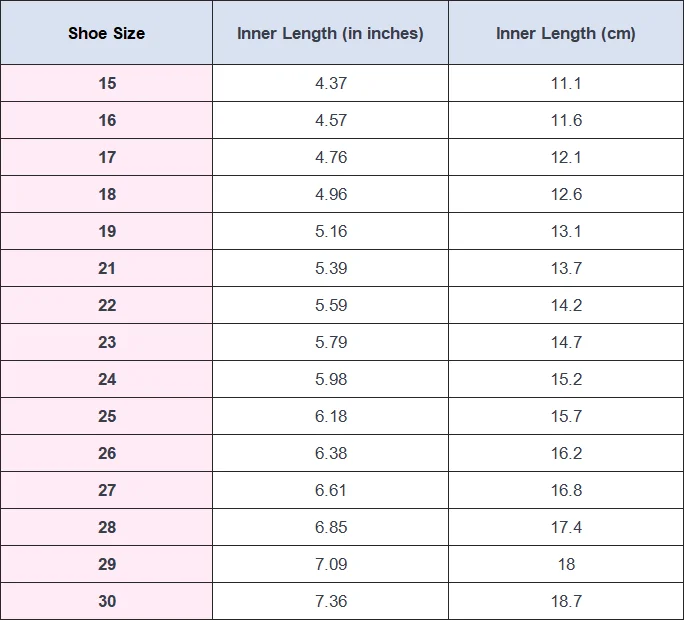Click the 15.2 cm value

566,379
